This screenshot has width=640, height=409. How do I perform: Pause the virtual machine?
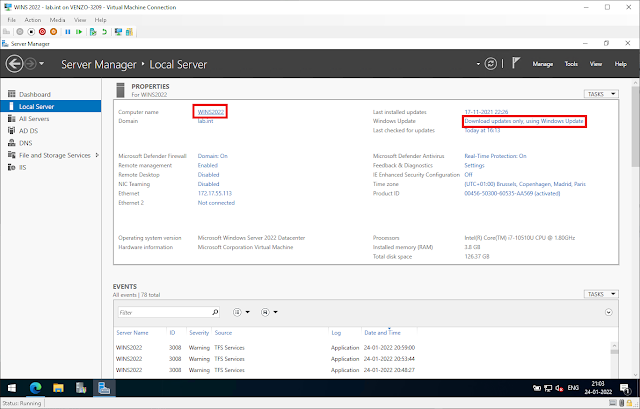(68, 32)
